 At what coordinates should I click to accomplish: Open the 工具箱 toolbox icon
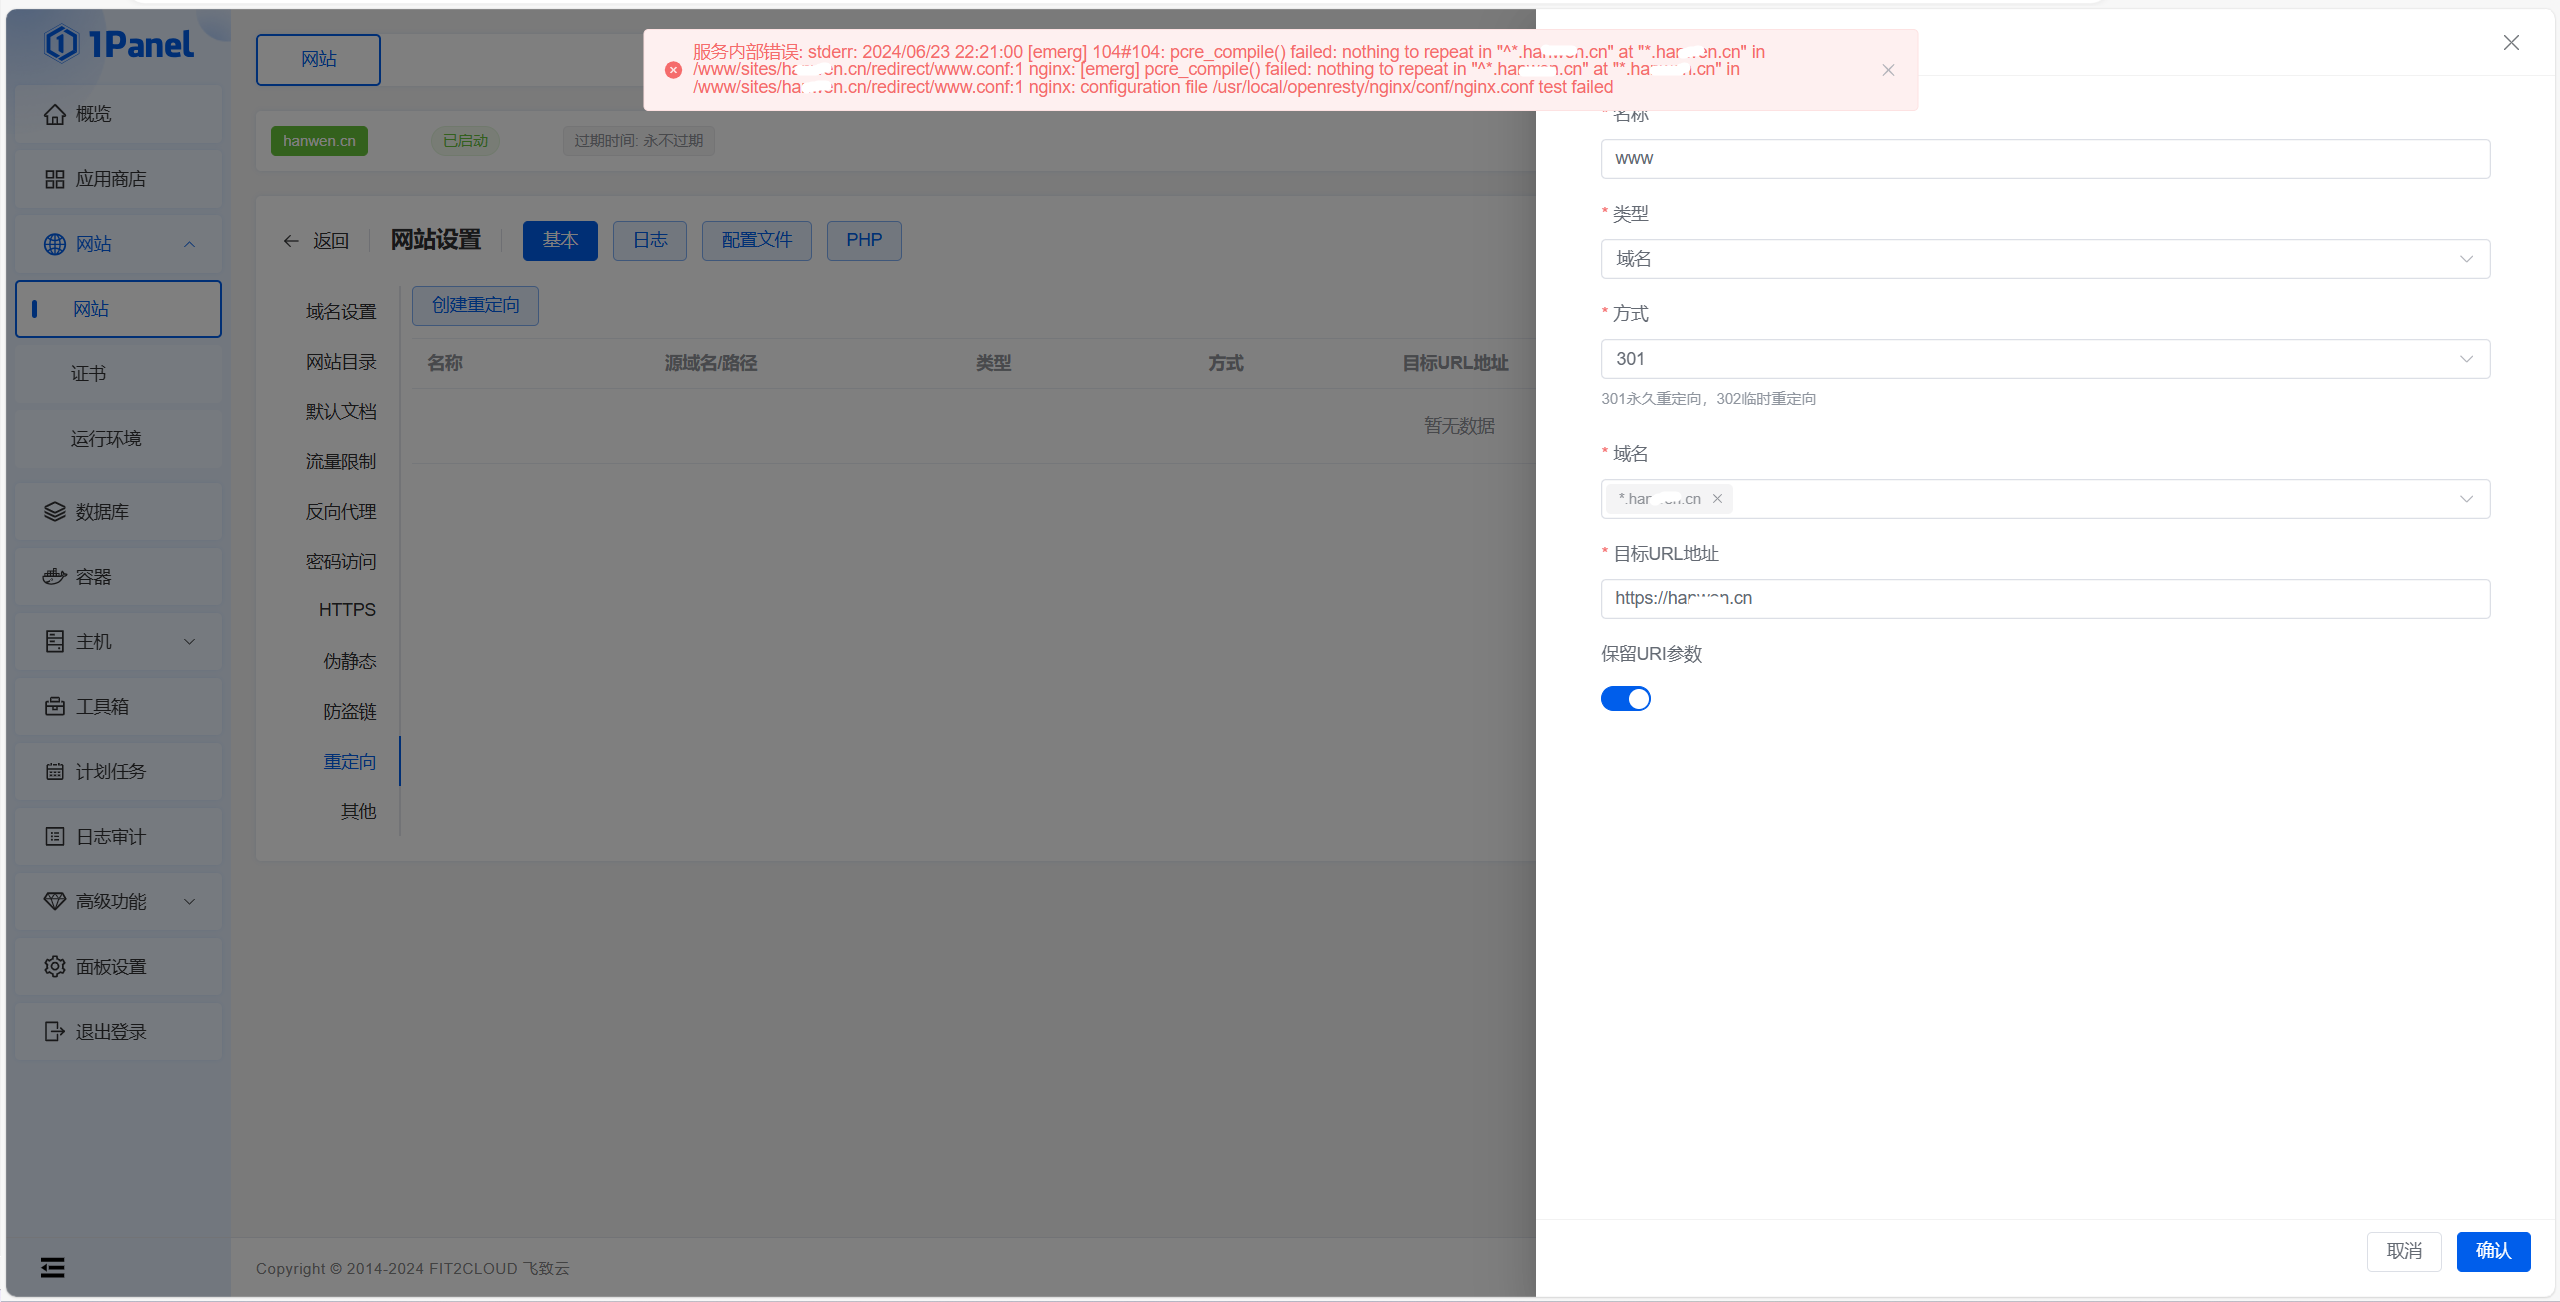coord(55,707)
